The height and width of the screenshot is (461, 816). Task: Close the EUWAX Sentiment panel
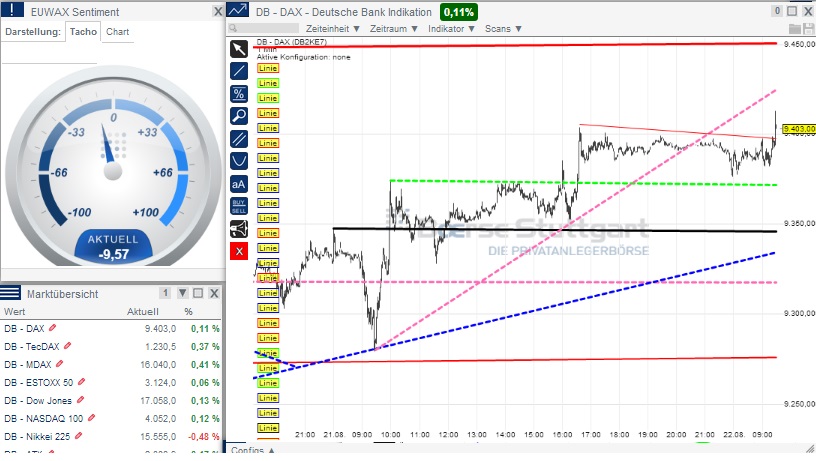click(218, 11)
